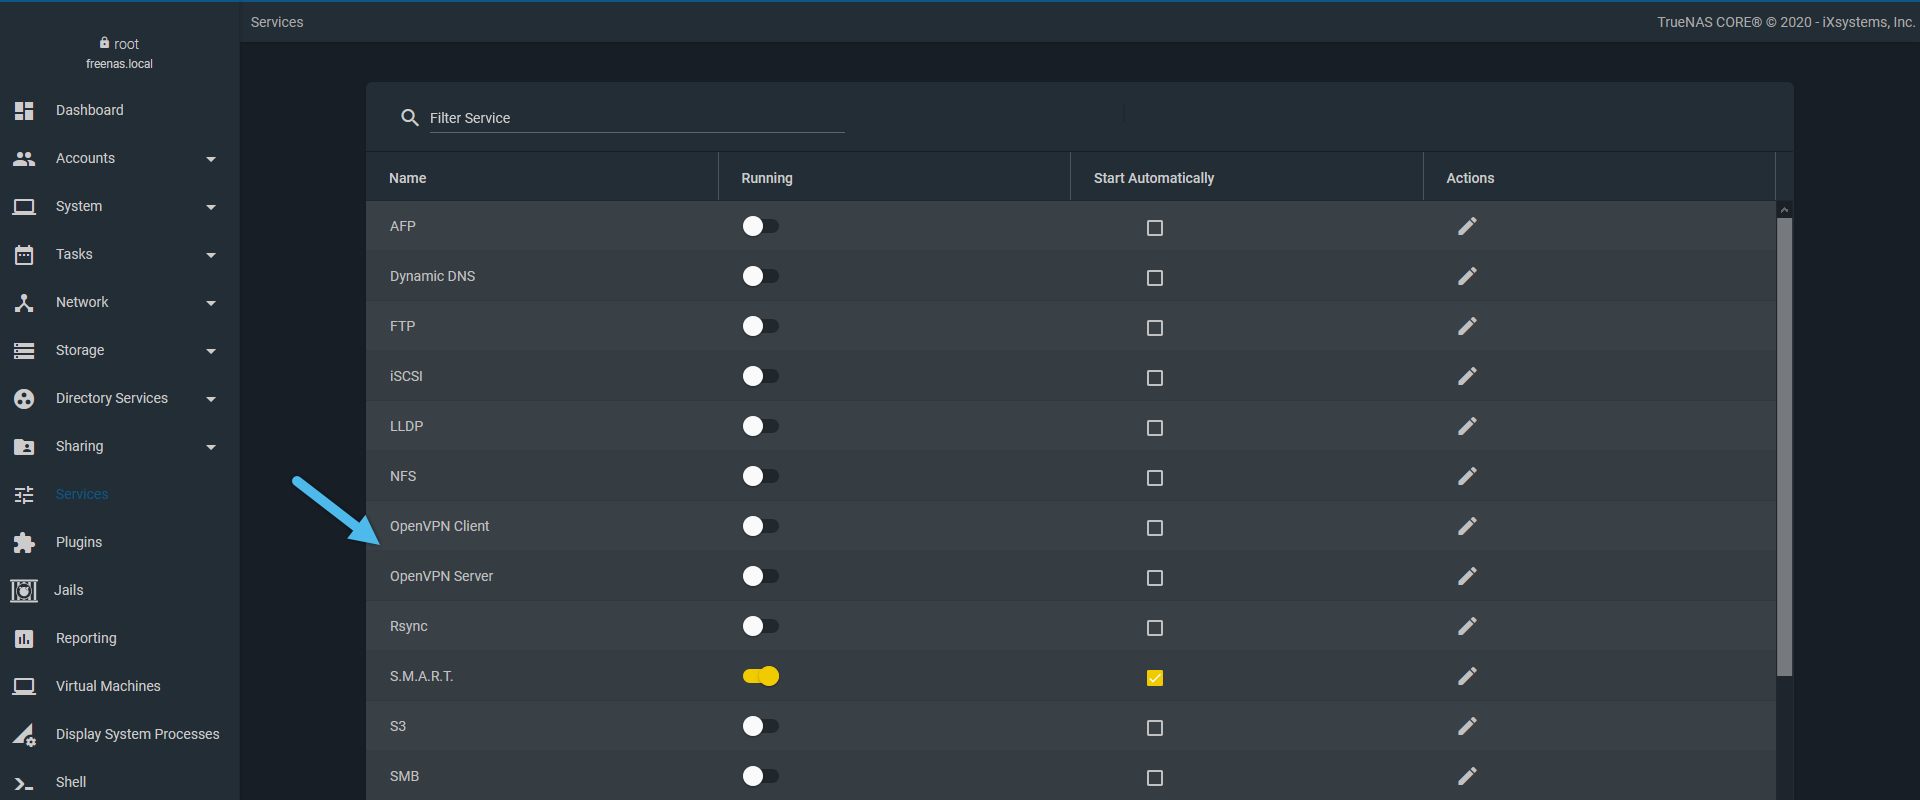Viewport: 1920px width, 800px height.
Task: Click the Reporting chart icon
Action: (x=24, y=638)
